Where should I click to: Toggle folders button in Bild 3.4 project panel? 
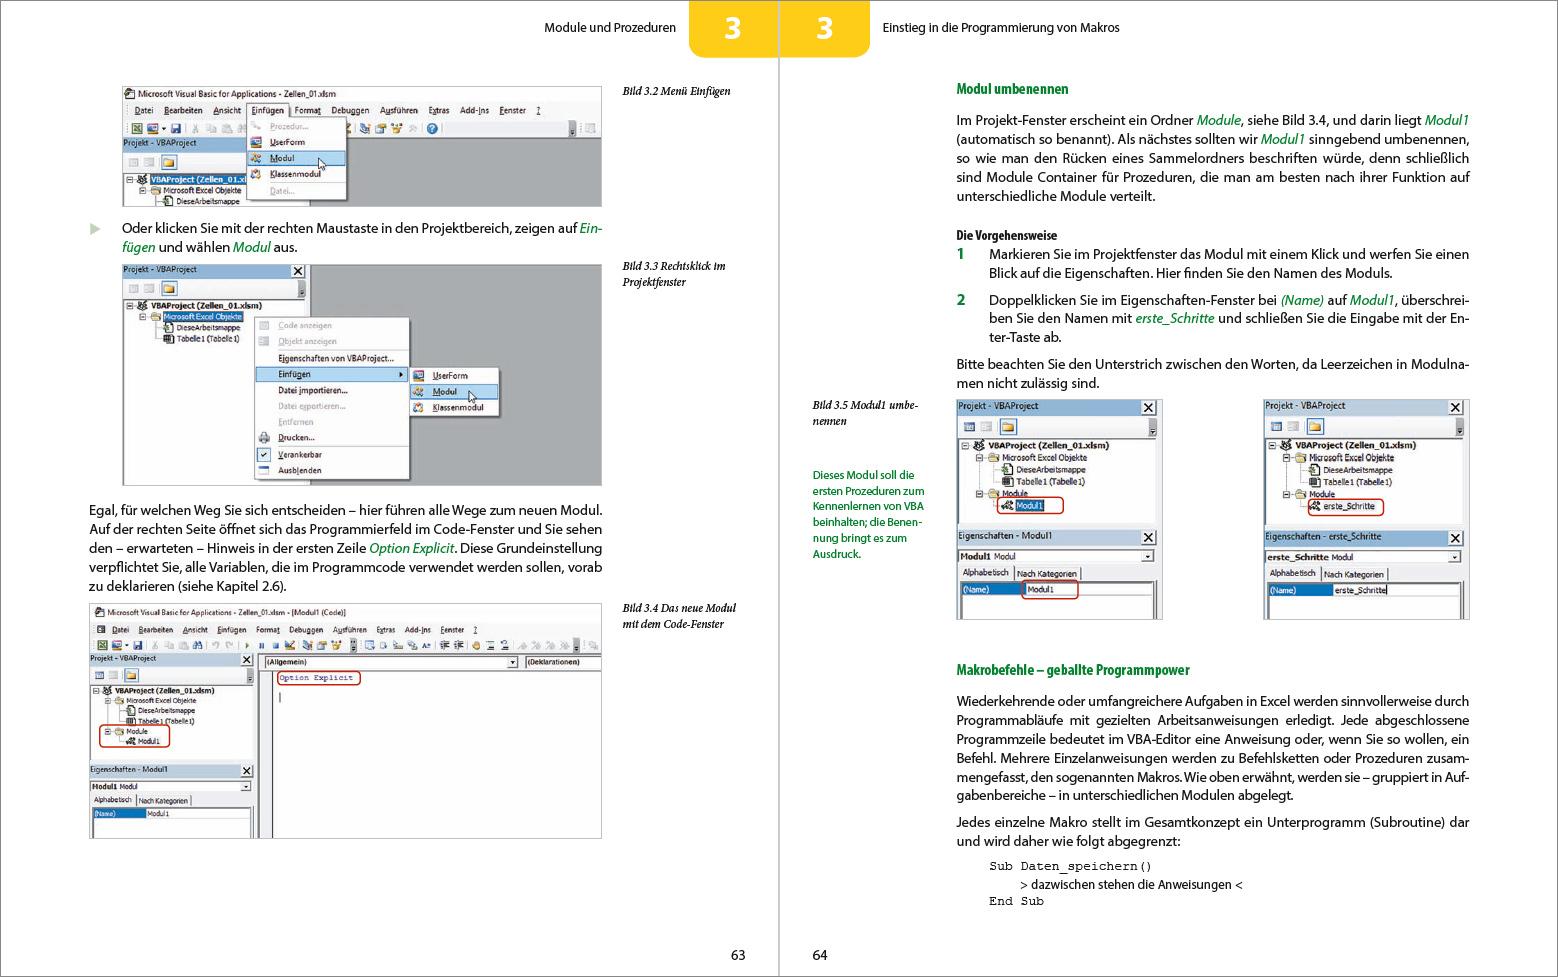pyautogui.click(x=131, y=675)
